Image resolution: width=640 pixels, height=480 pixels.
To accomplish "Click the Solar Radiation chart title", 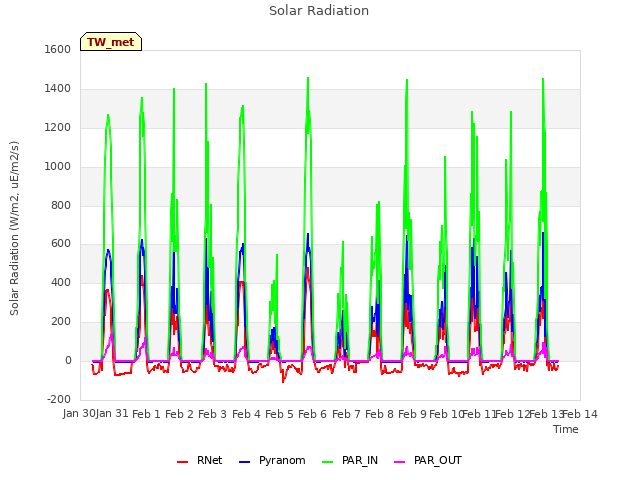I will pos(319,11).
